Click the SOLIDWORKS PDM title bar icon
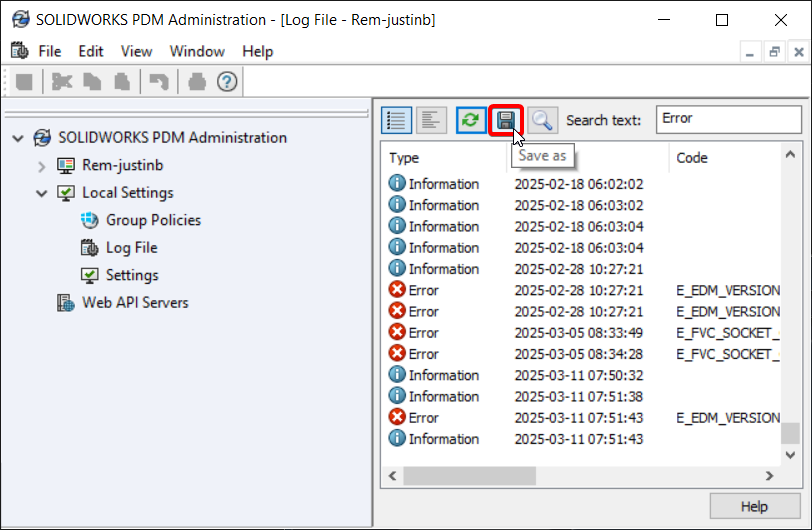Image resolution: width=812 pixels, height=530 pixels. [x=21, y=20]
